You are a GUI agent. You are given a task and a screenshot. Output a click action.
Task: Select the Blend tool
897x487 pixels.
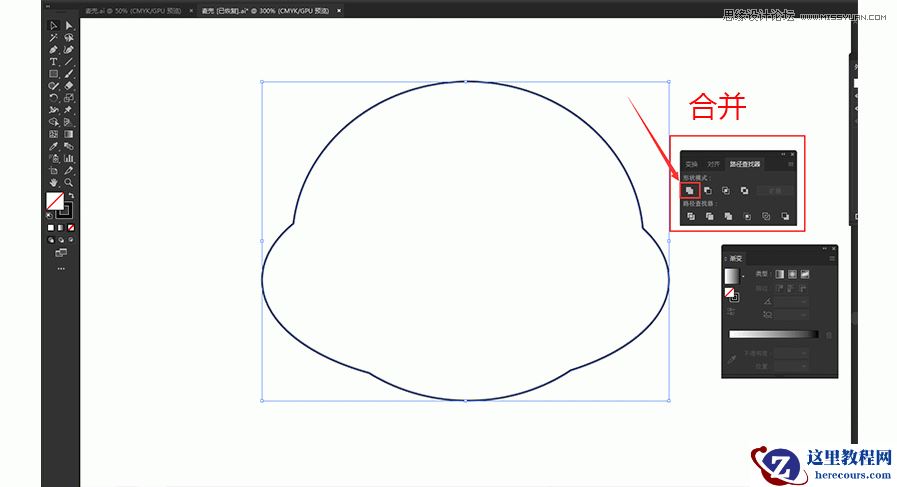pos(69,147)
